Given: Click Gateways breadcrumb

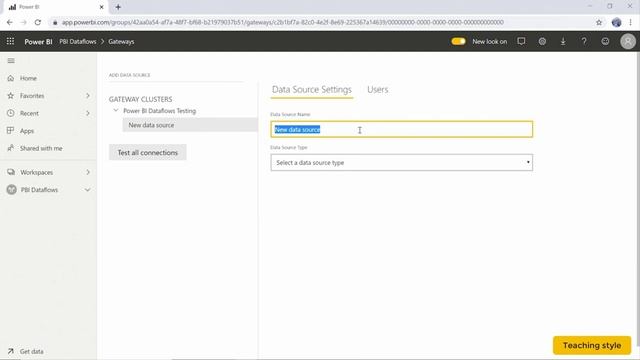Looking at the screenshot, I should [121, 42].
